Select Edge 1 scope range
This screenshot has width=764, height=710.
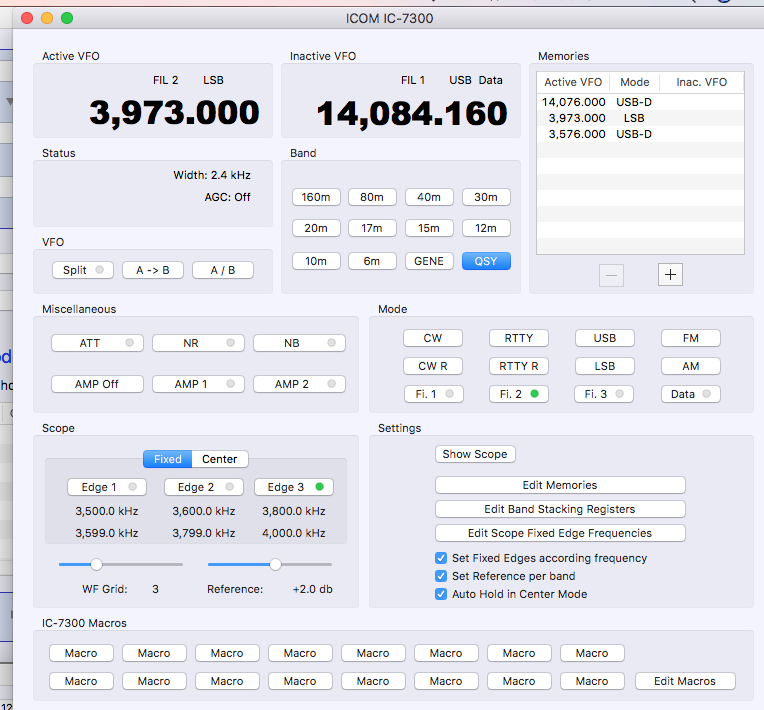click(x=106, y=487)
